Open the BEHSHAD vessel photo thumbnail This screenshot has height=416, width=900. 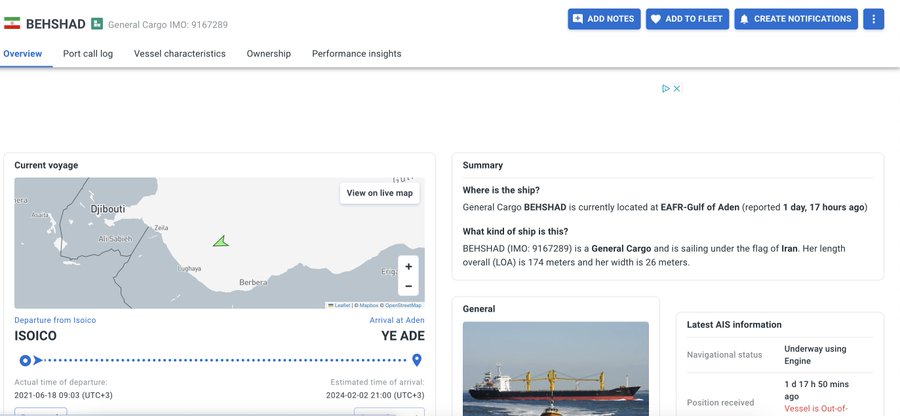click(x=556, y=368)
